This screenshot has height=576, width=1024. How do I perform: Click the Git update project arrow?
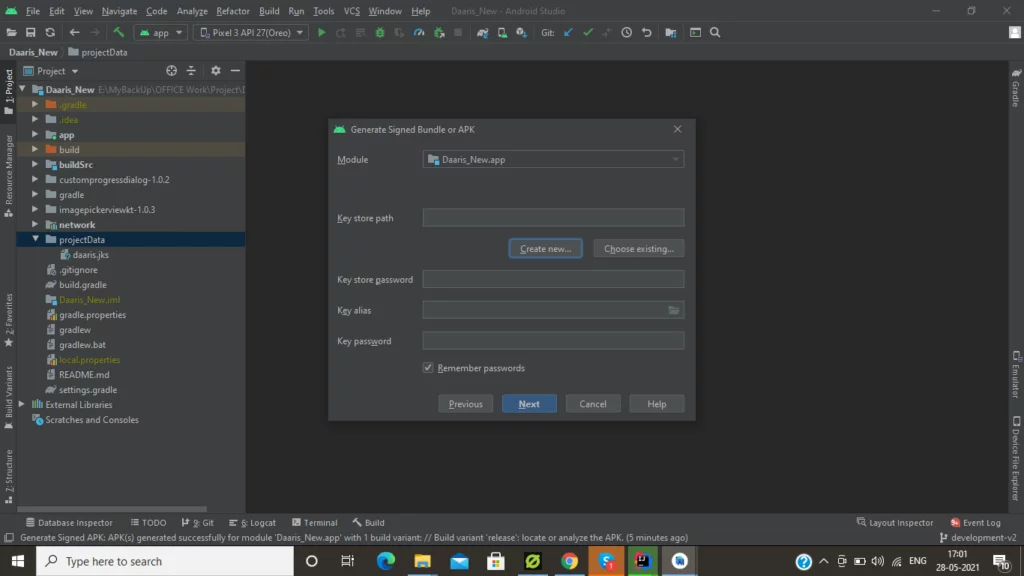[x=568, y=33]
